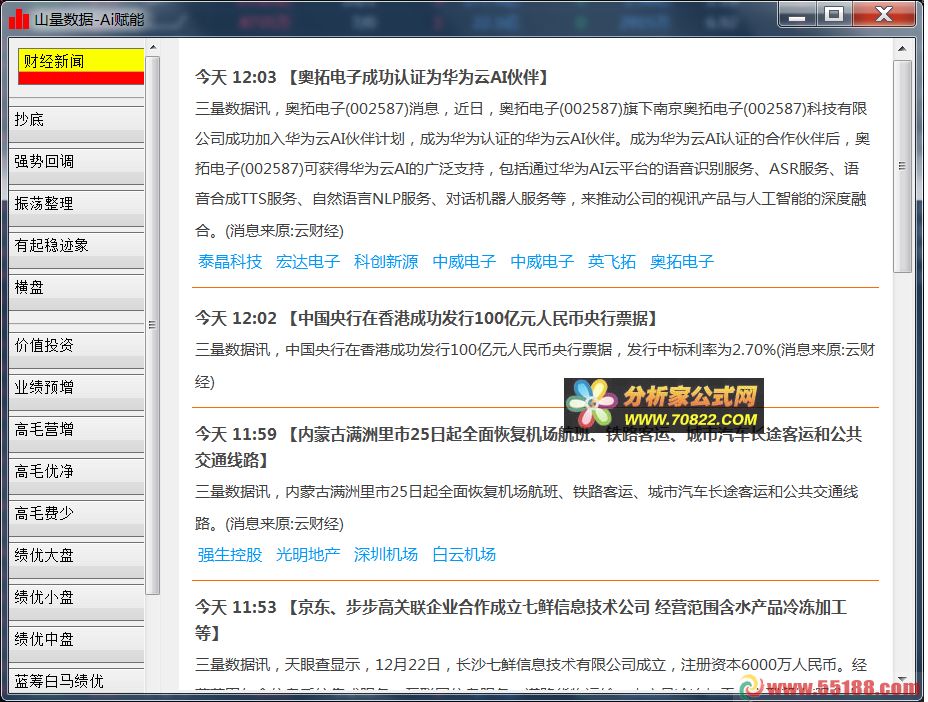Click the 奥拓电子 stock link
The height and width of the screenshot is (702, 928).
682,262
